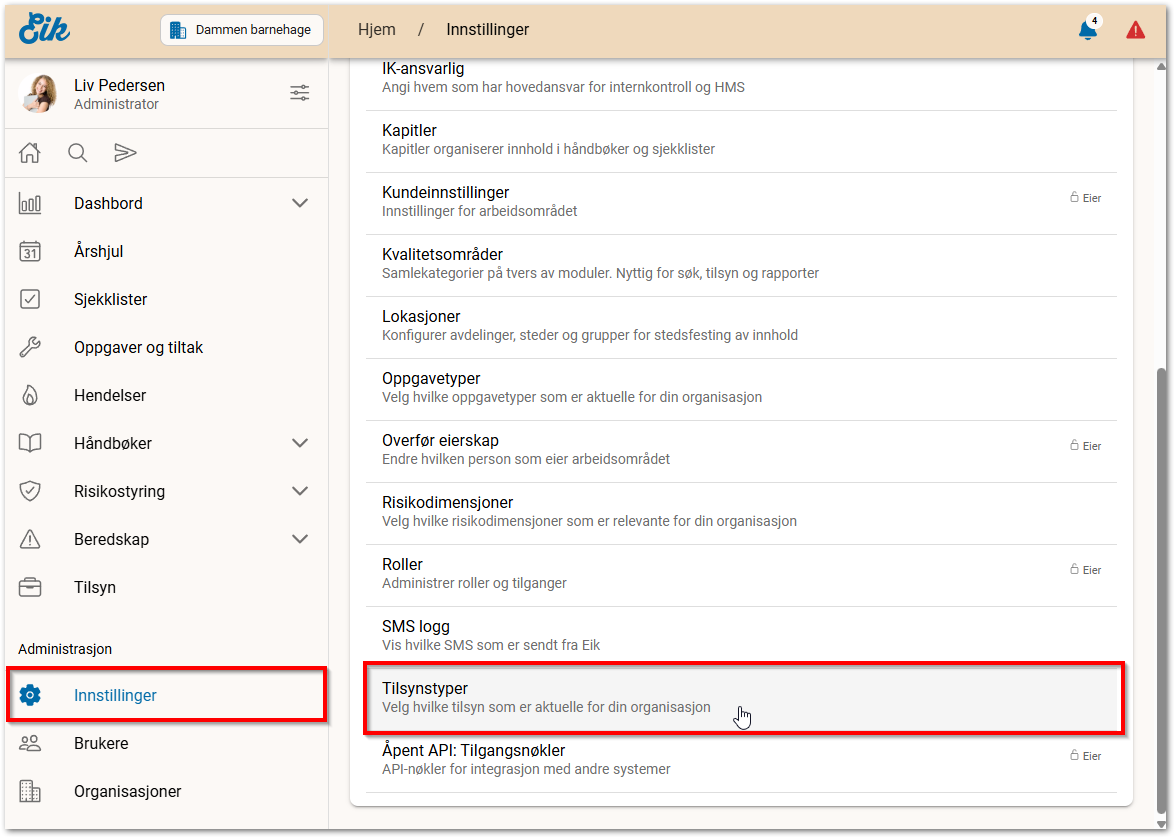This screenshot has height=838, width=1175.
Task: Open the home icon in sidebar
Action: [x=30, y=153]
